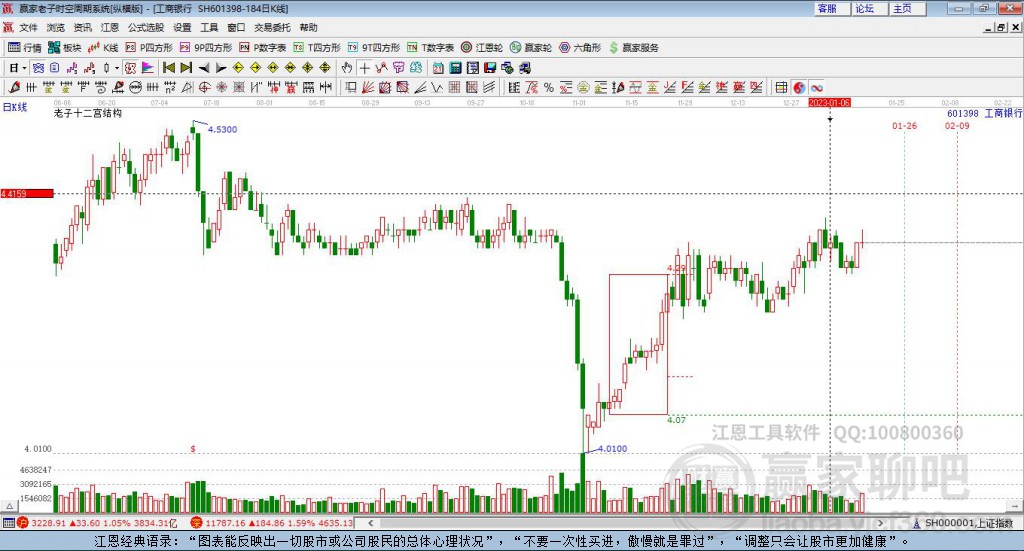This screenshot has width=1024, height=551.
Task: Click the 4.5300 high price label
Action: 223,129
